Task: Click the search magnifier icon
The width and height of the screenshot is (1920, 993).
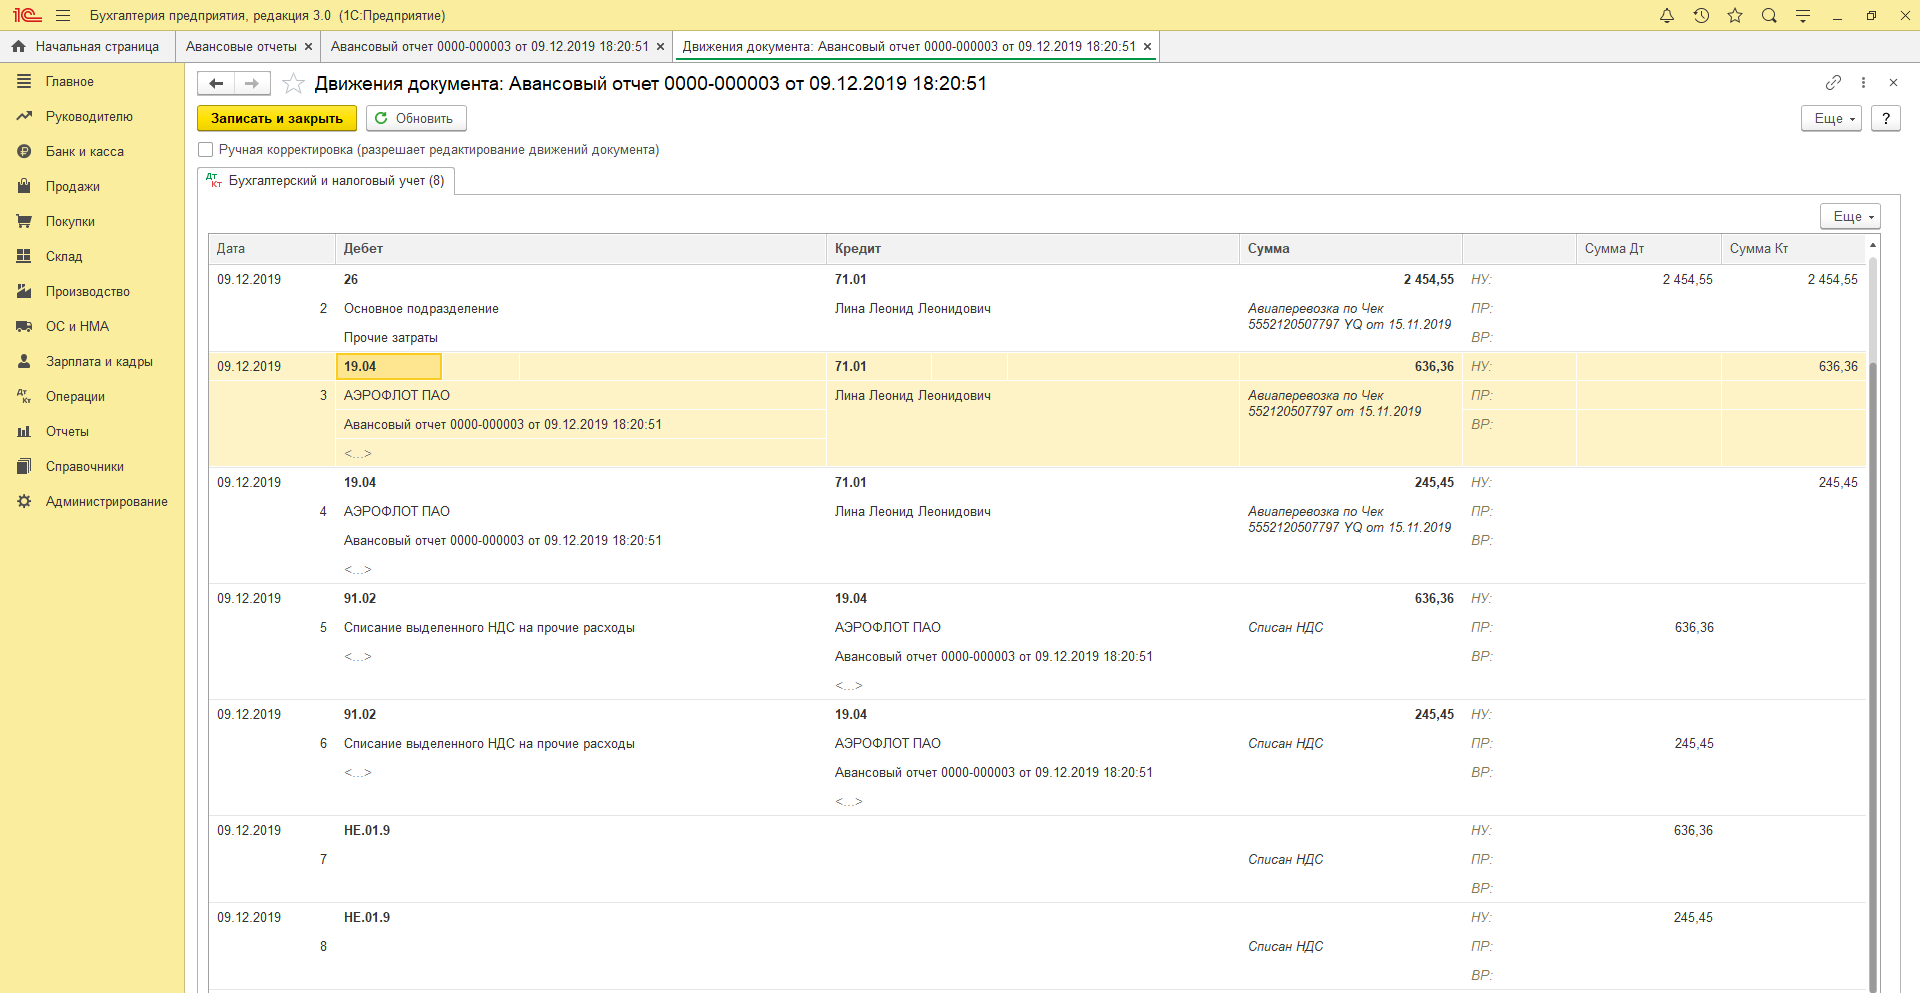Action: pos(1769,16)
